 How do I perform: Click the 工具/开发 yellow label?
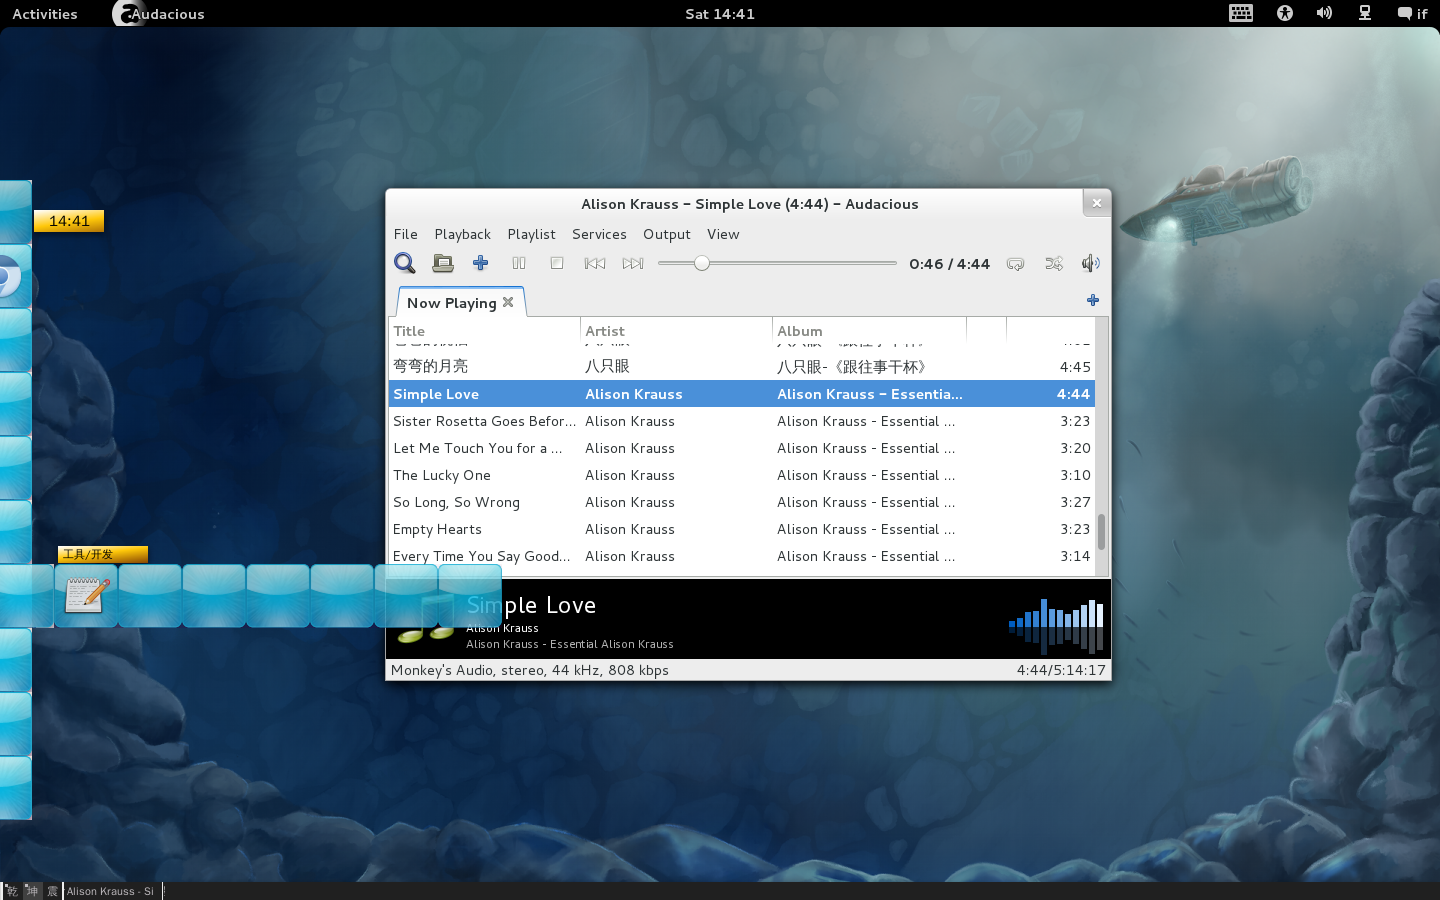103,554
